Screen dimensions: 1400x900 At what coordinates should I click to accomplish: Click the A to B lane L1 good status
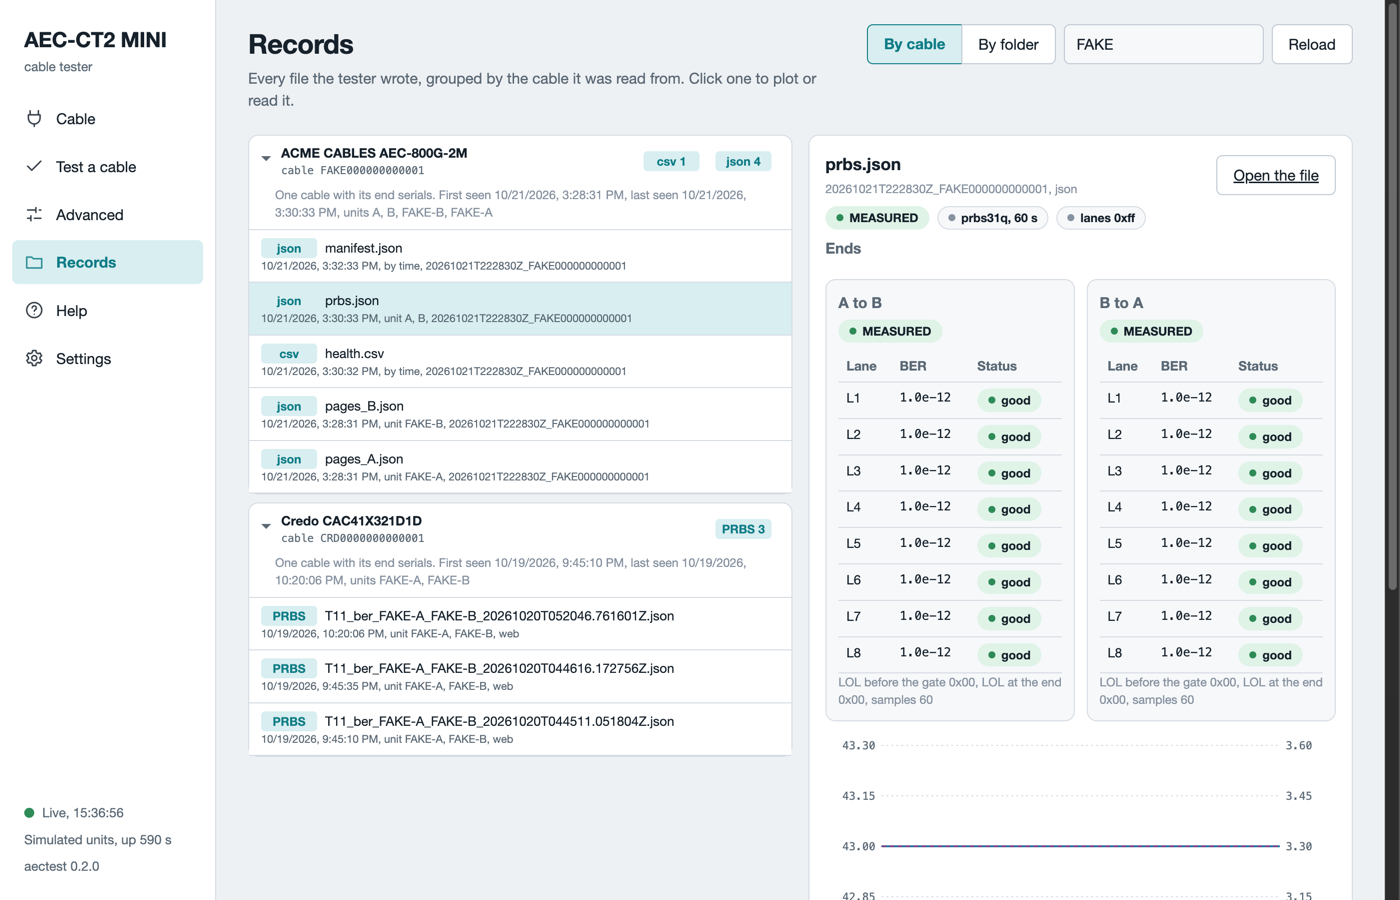click(1009, 400)
